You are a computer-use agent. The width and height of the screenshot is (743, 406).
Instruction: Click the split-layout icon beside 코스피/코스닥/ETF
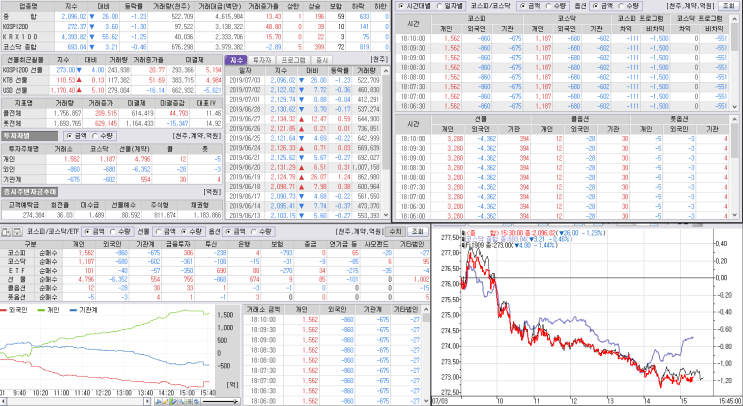tap(6, 232)
